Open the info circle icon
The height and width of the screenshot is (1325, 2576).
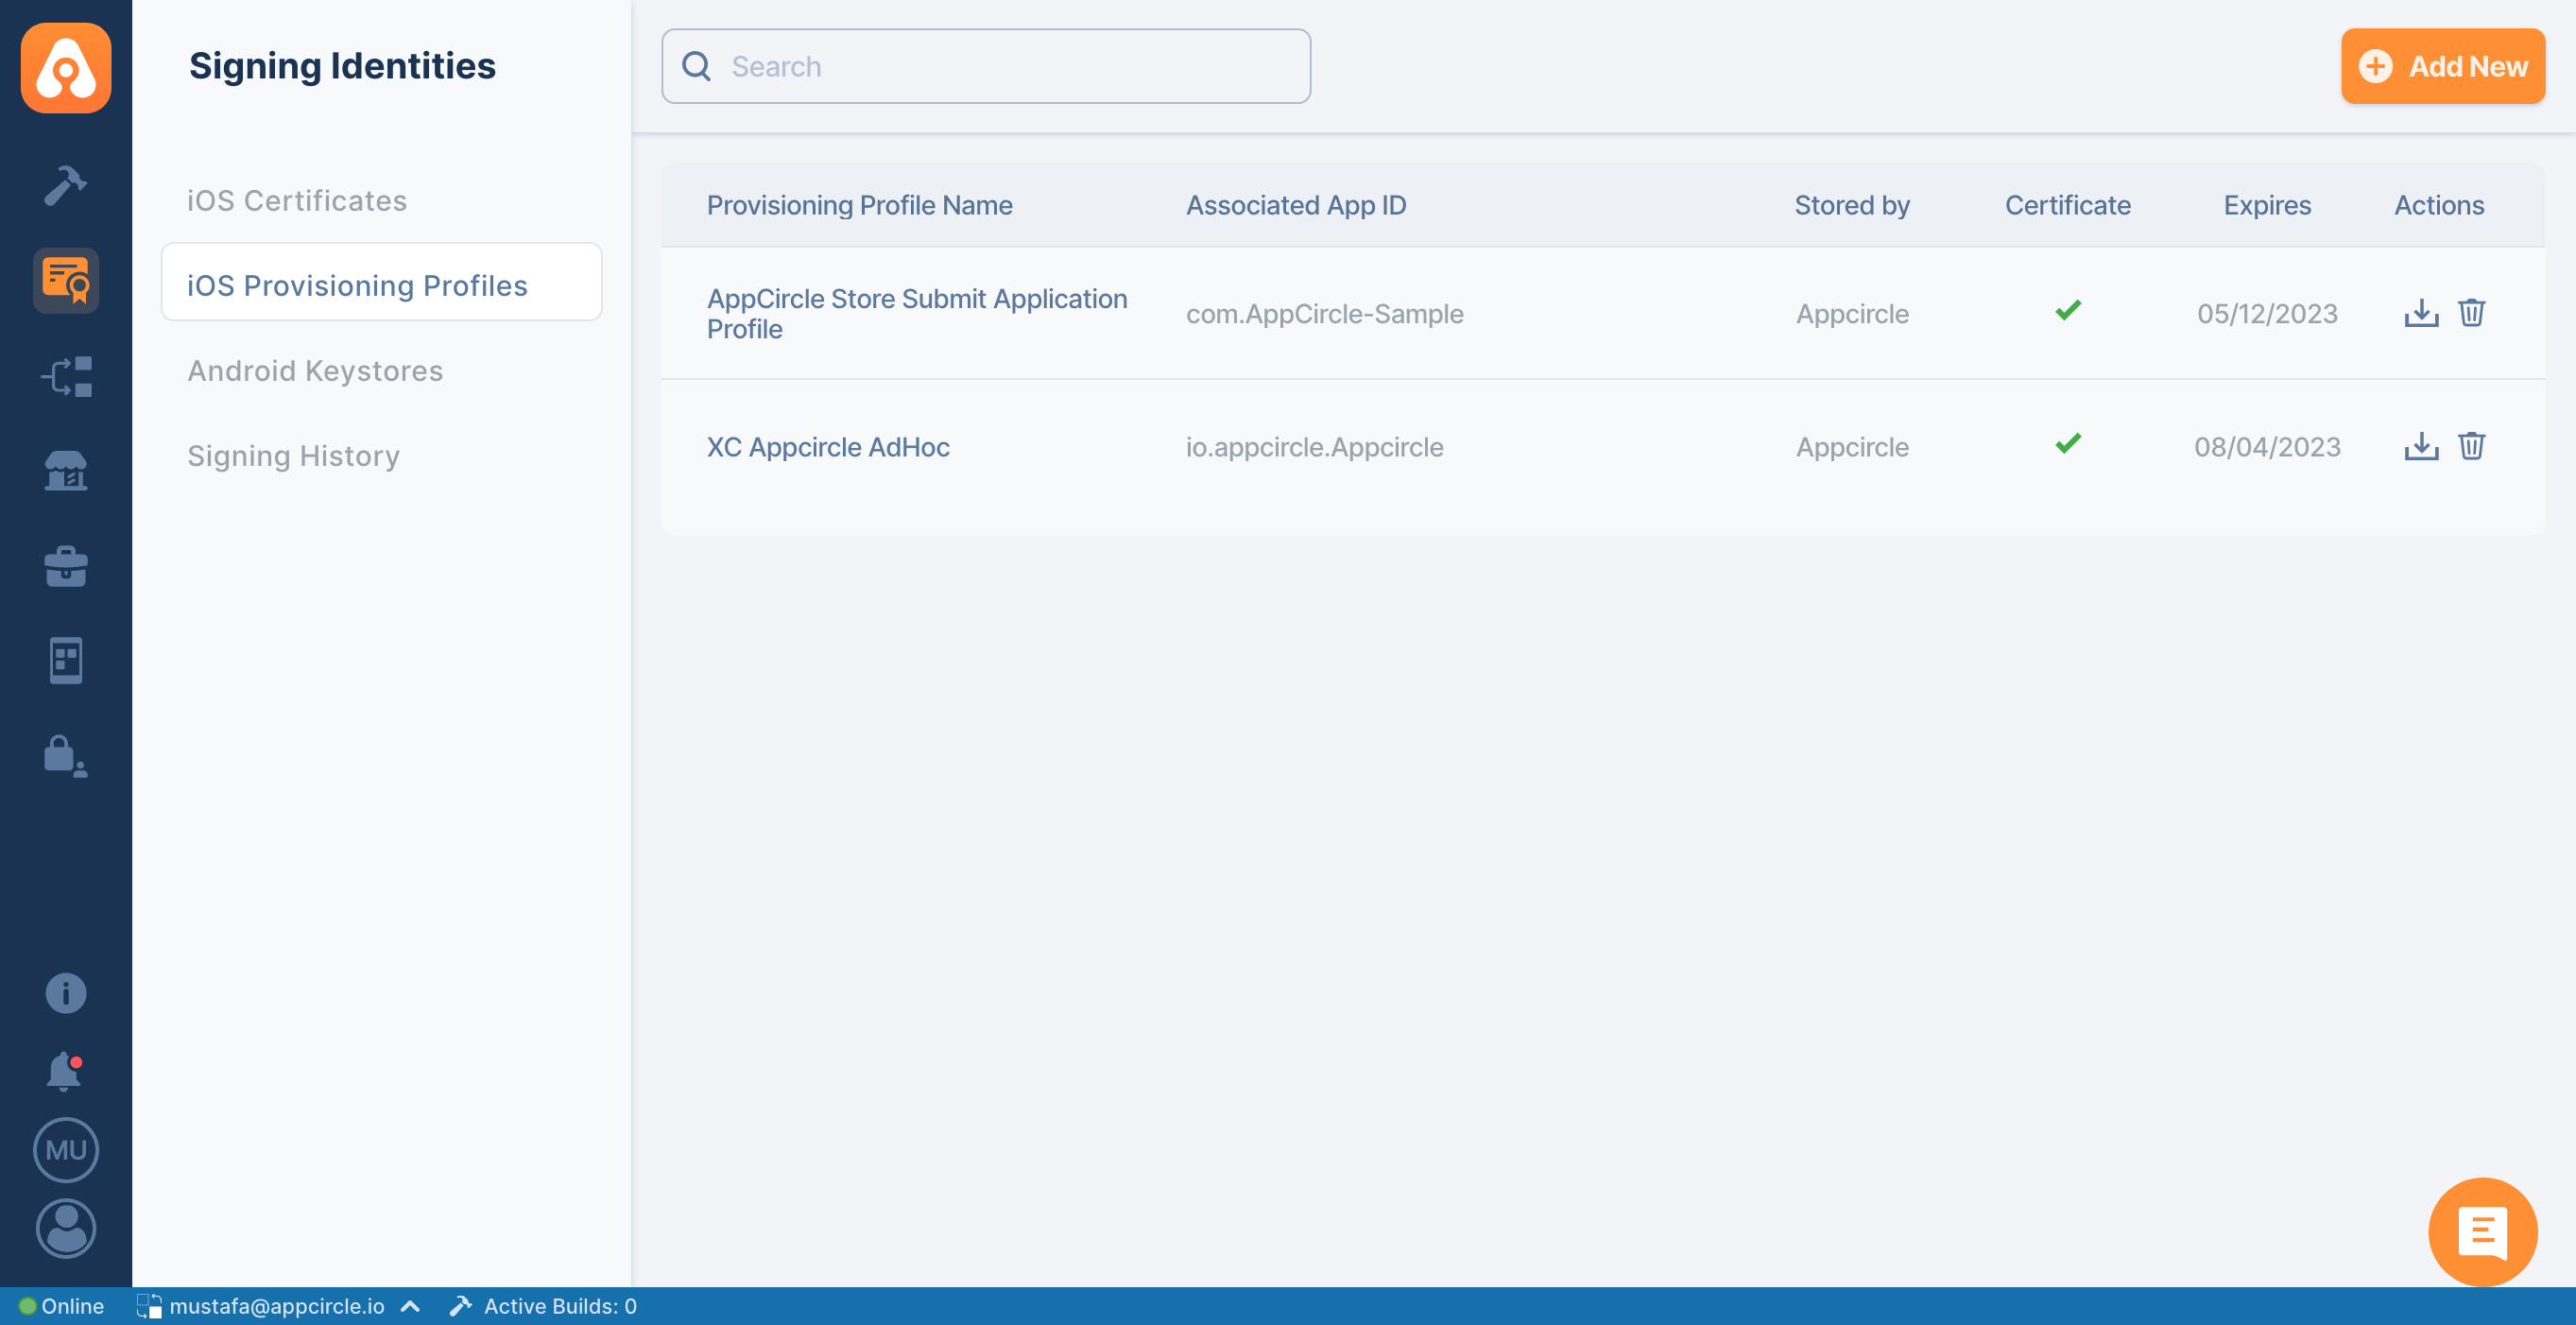66,992
